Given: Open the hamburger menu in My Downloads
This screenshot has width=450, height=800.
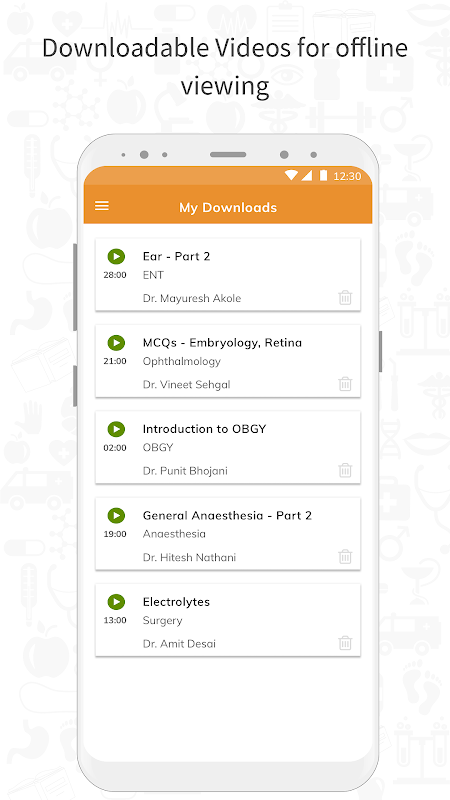Looking at the screenshot, I should pos(102,206).
